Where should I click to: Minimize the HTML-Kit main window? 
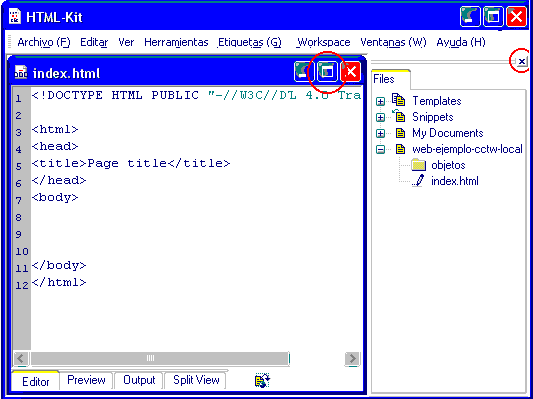470,16
